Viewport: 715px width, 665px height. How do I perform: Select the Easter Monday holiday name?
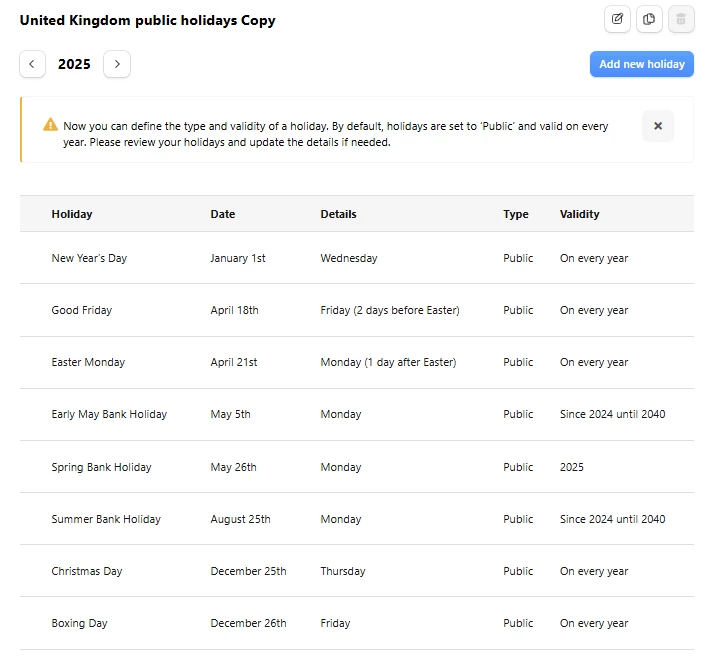(88, 362)
